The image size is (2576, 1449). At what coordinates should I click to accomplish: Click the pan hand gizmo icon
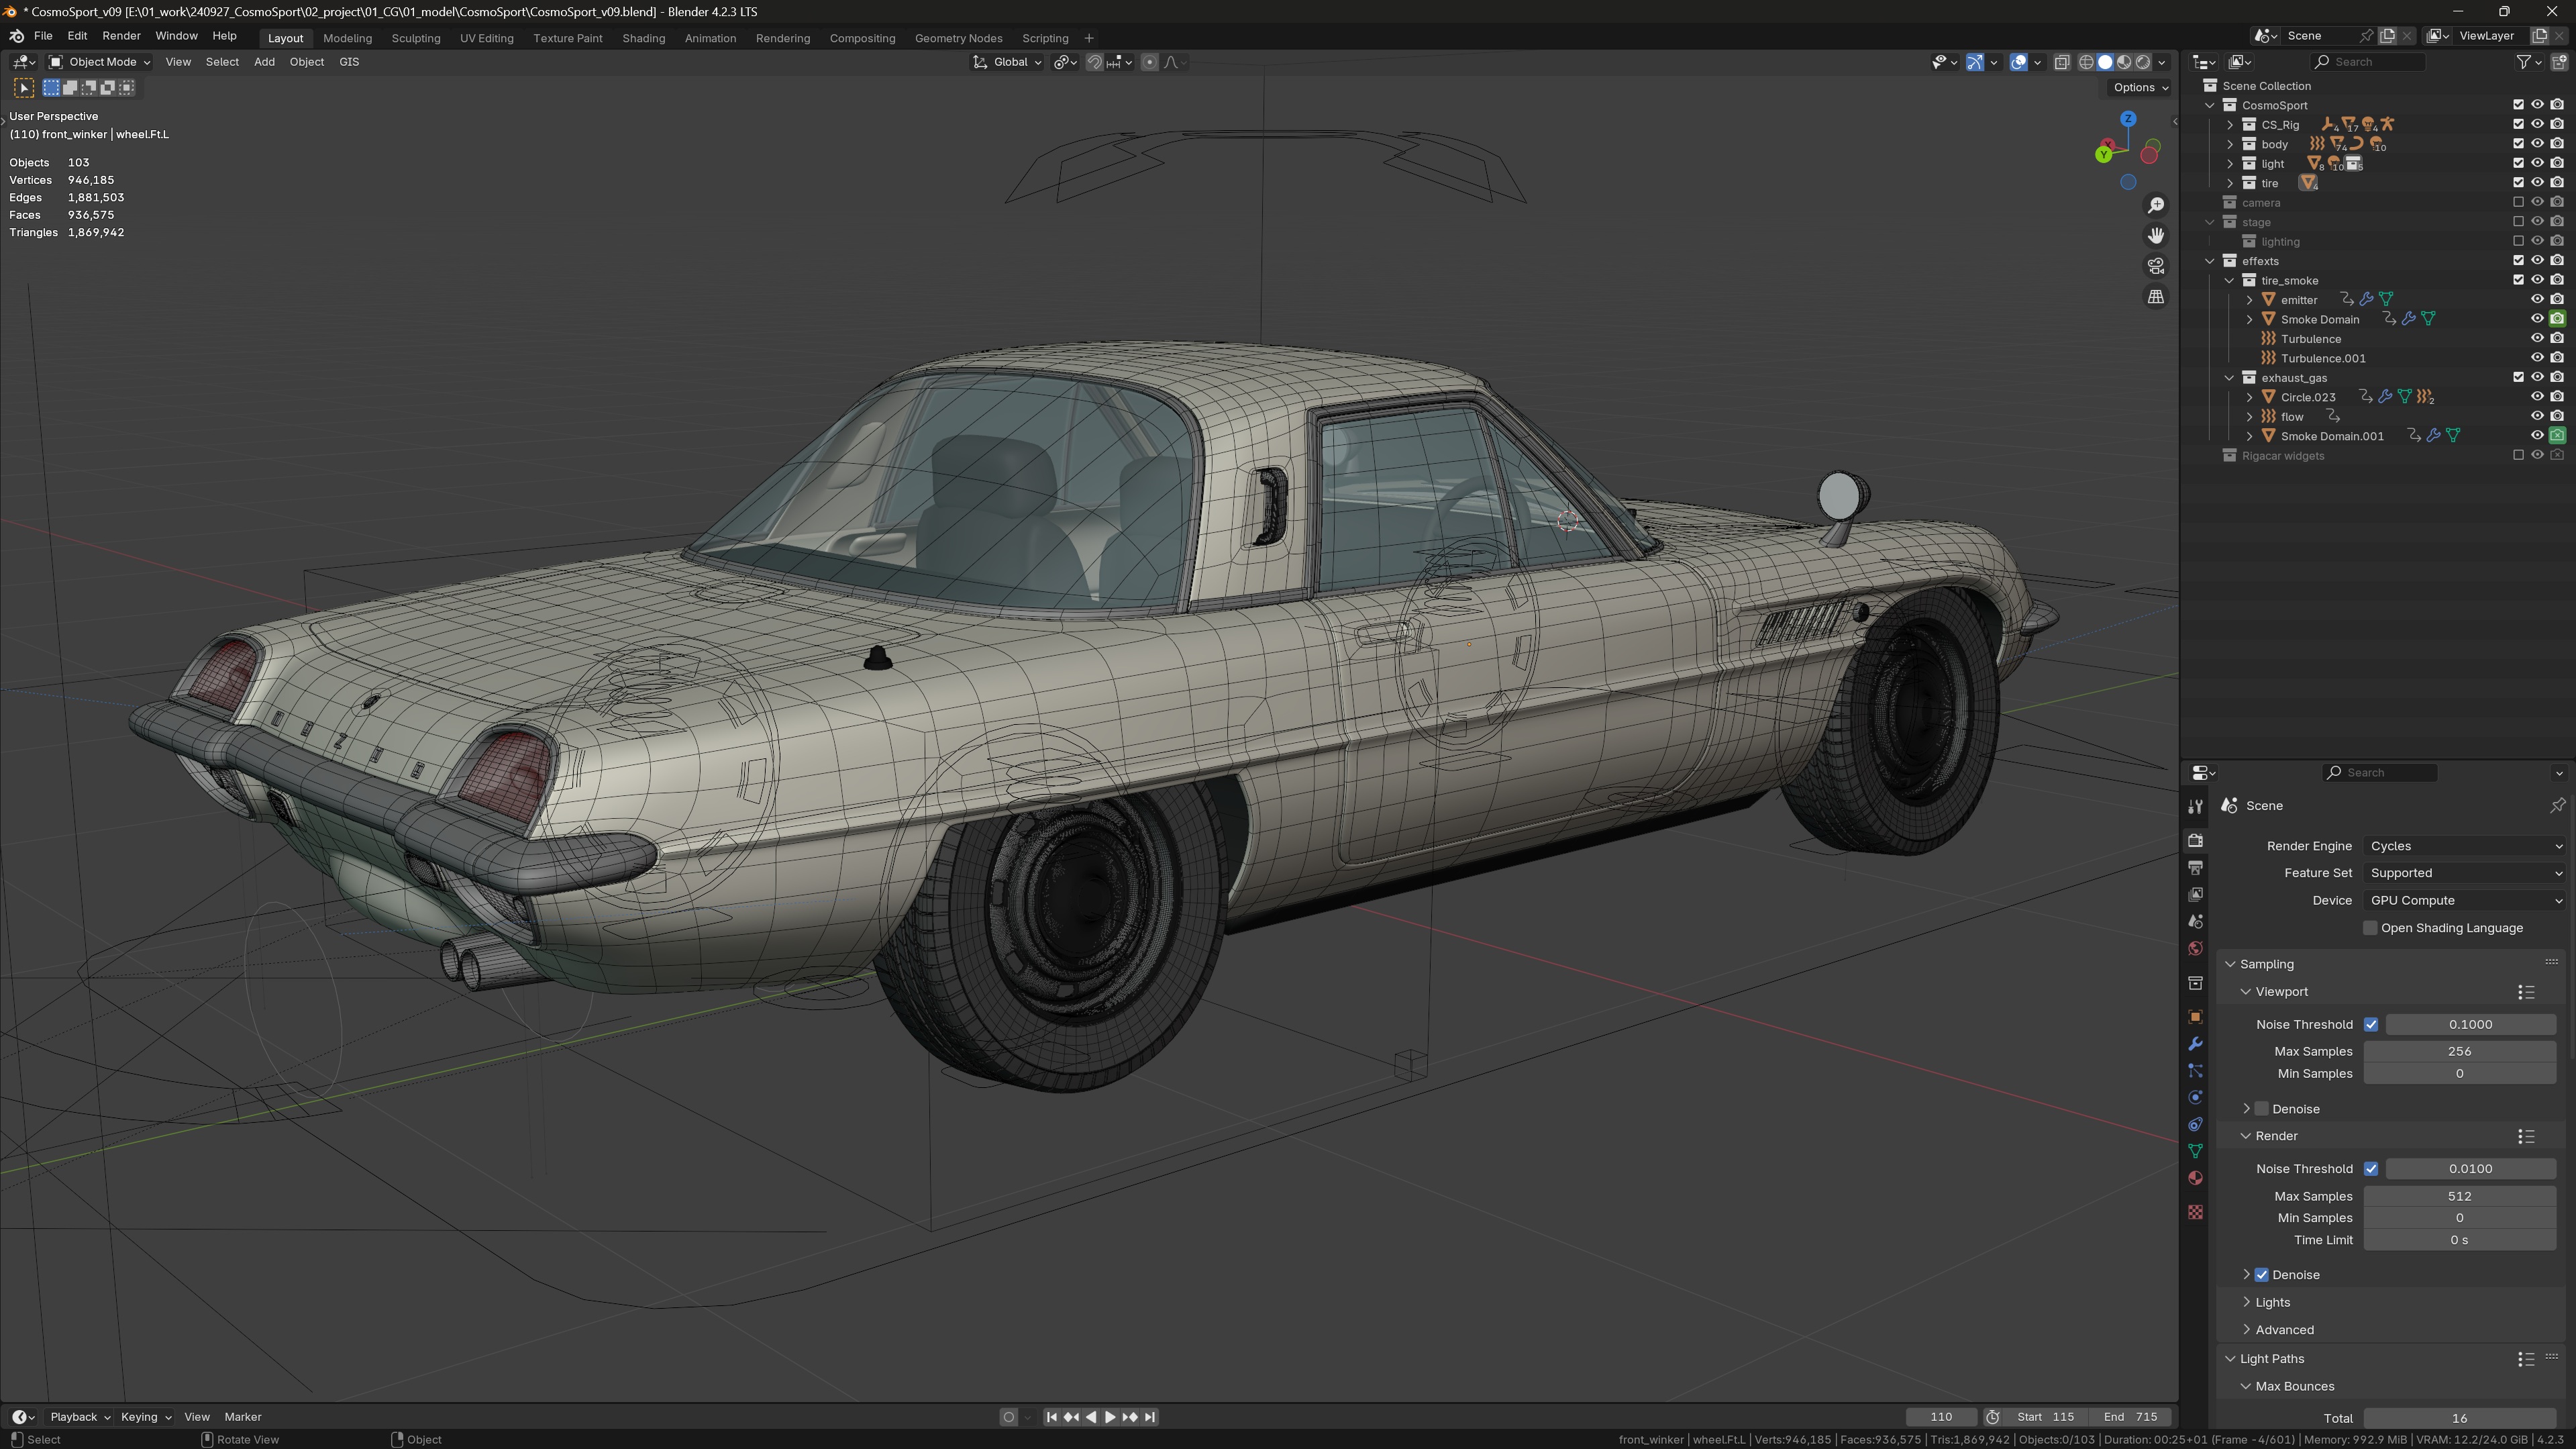(x=2156, y=235)
